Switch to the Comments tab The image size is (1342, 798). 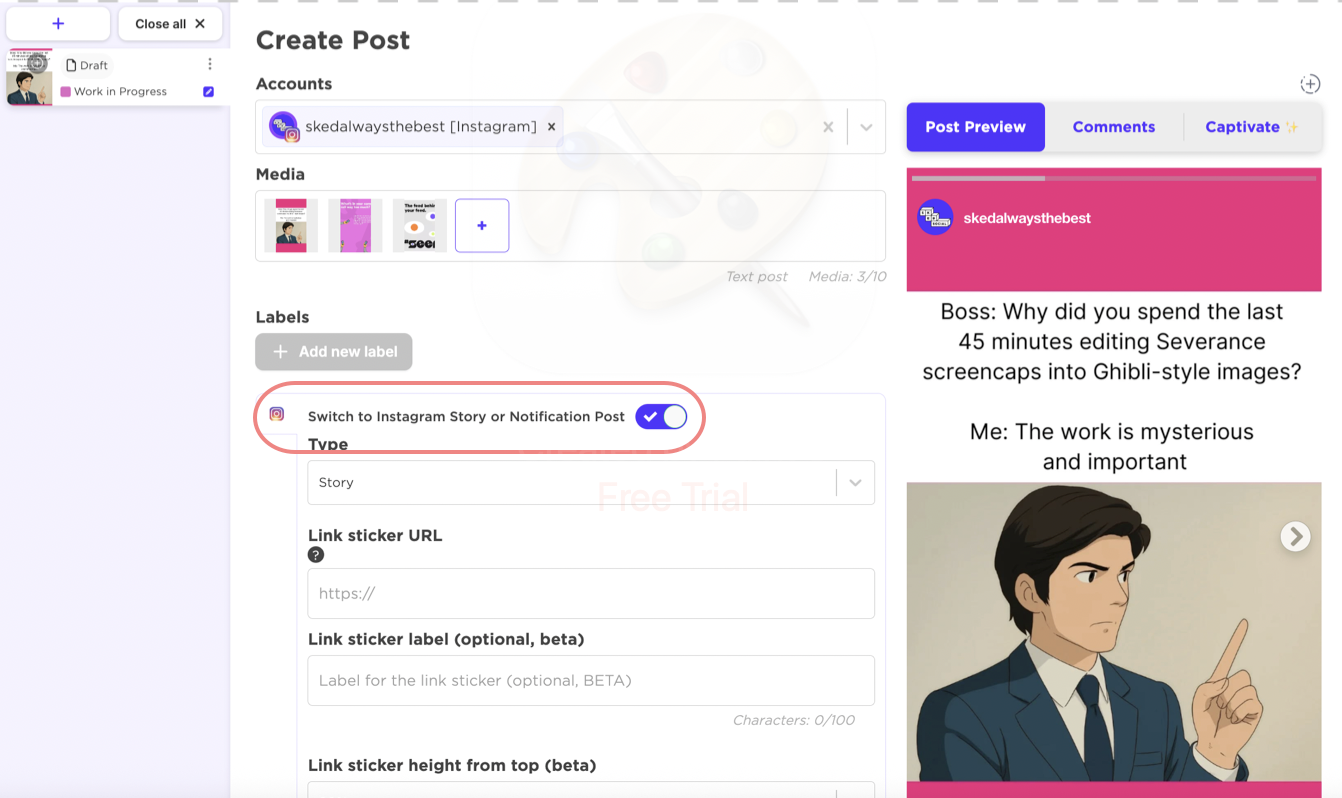[1113, 127]
